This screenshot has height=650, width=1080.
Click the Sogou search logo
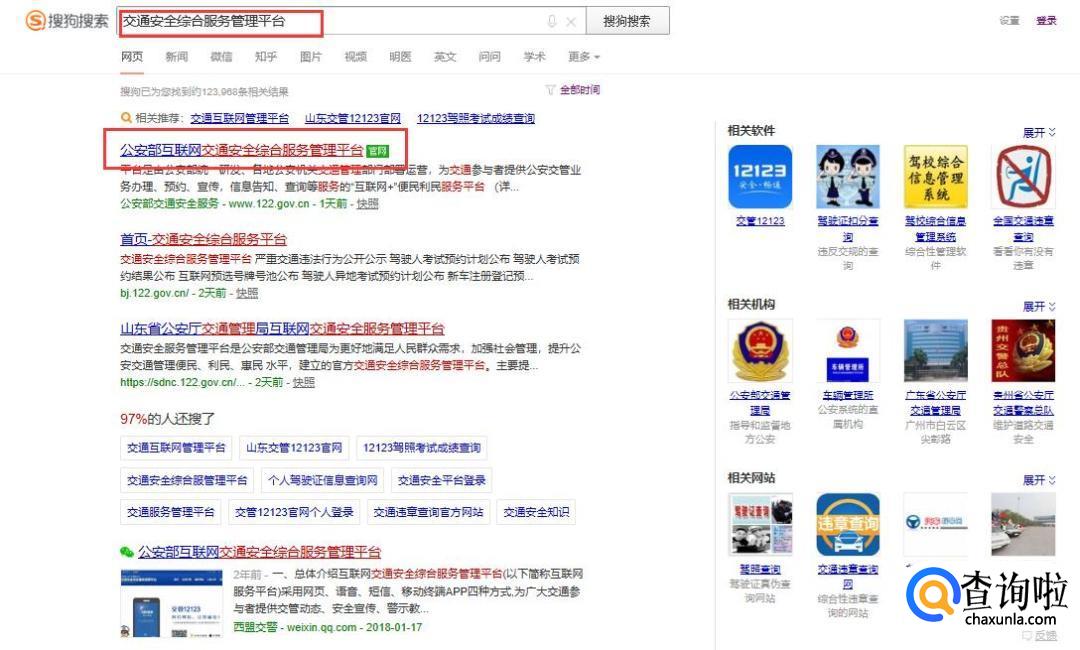click(67, 21)
